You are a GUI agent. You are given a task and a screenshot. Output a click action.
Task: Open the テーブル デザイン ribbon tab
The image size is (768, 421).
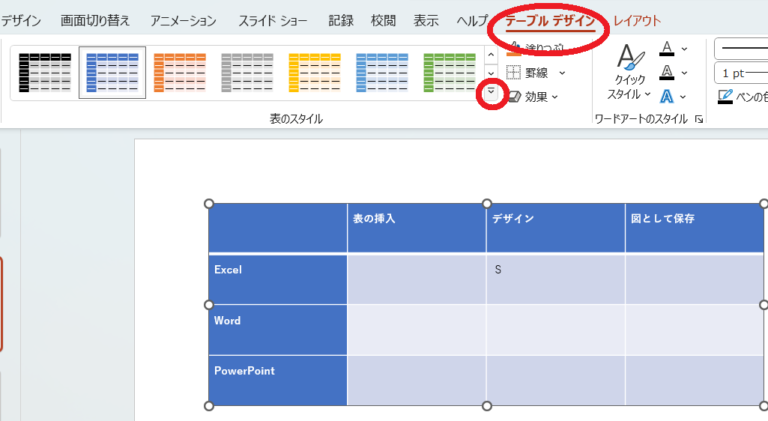click(550, 21)
